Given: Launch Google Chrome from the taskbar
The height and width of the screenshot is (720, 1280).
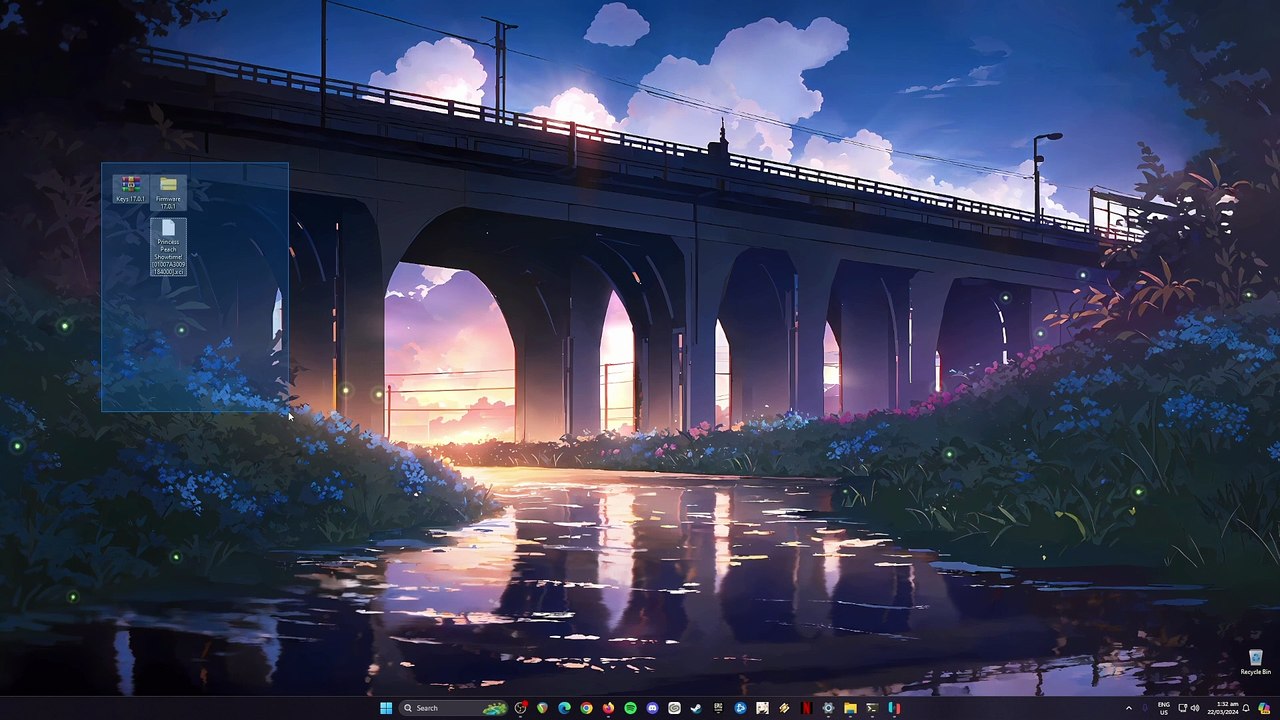Looking at the screenshot, I should pyautogui.click(x=586, y=708).
